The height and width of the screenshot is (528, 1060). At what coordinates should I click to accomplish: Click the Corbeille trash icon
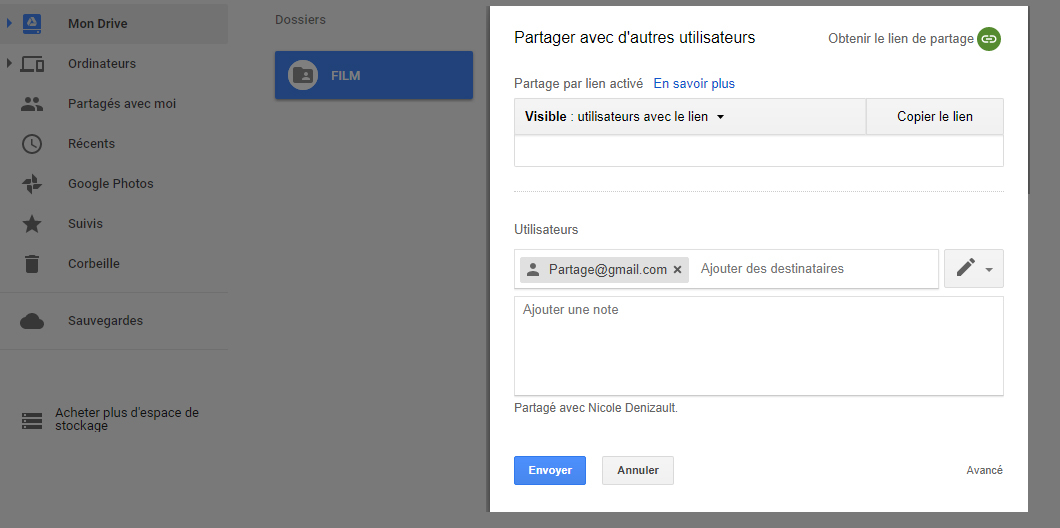pos(32,264)
